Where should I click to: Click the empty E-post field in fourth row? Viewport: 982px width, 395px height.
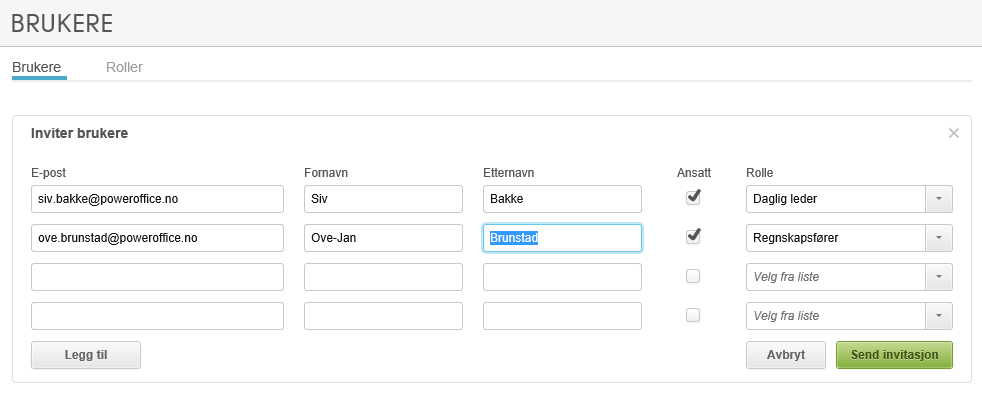(157, 315)
